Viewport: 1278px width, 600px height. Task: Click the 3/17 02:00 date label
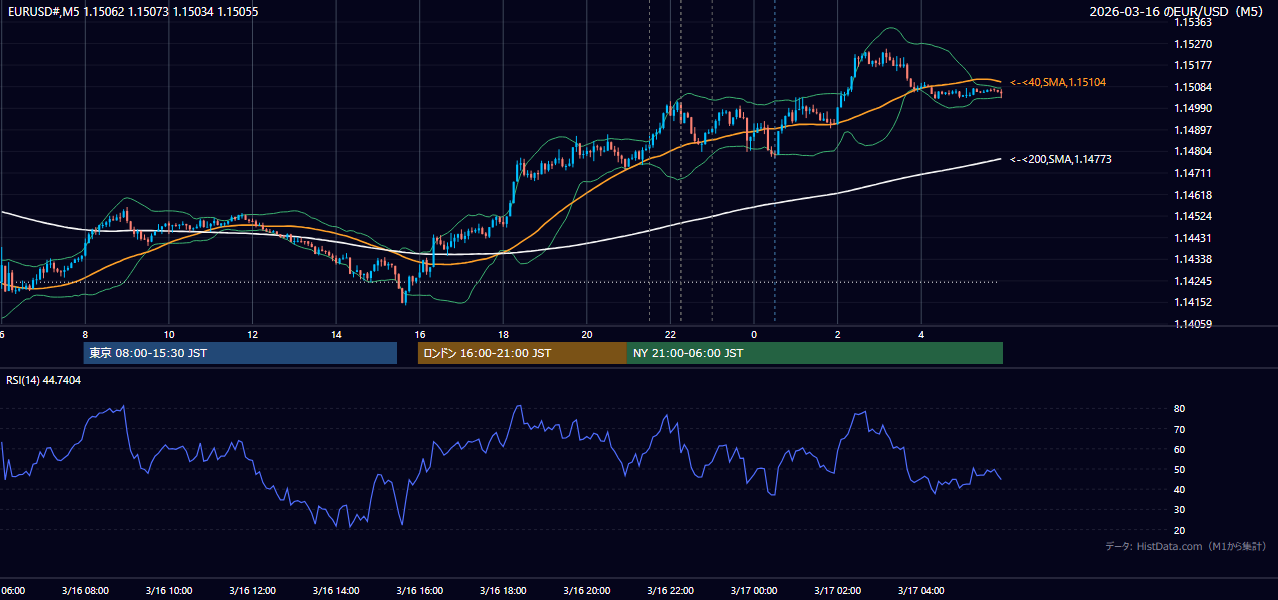pyautogui.click(x=838, y=590)
